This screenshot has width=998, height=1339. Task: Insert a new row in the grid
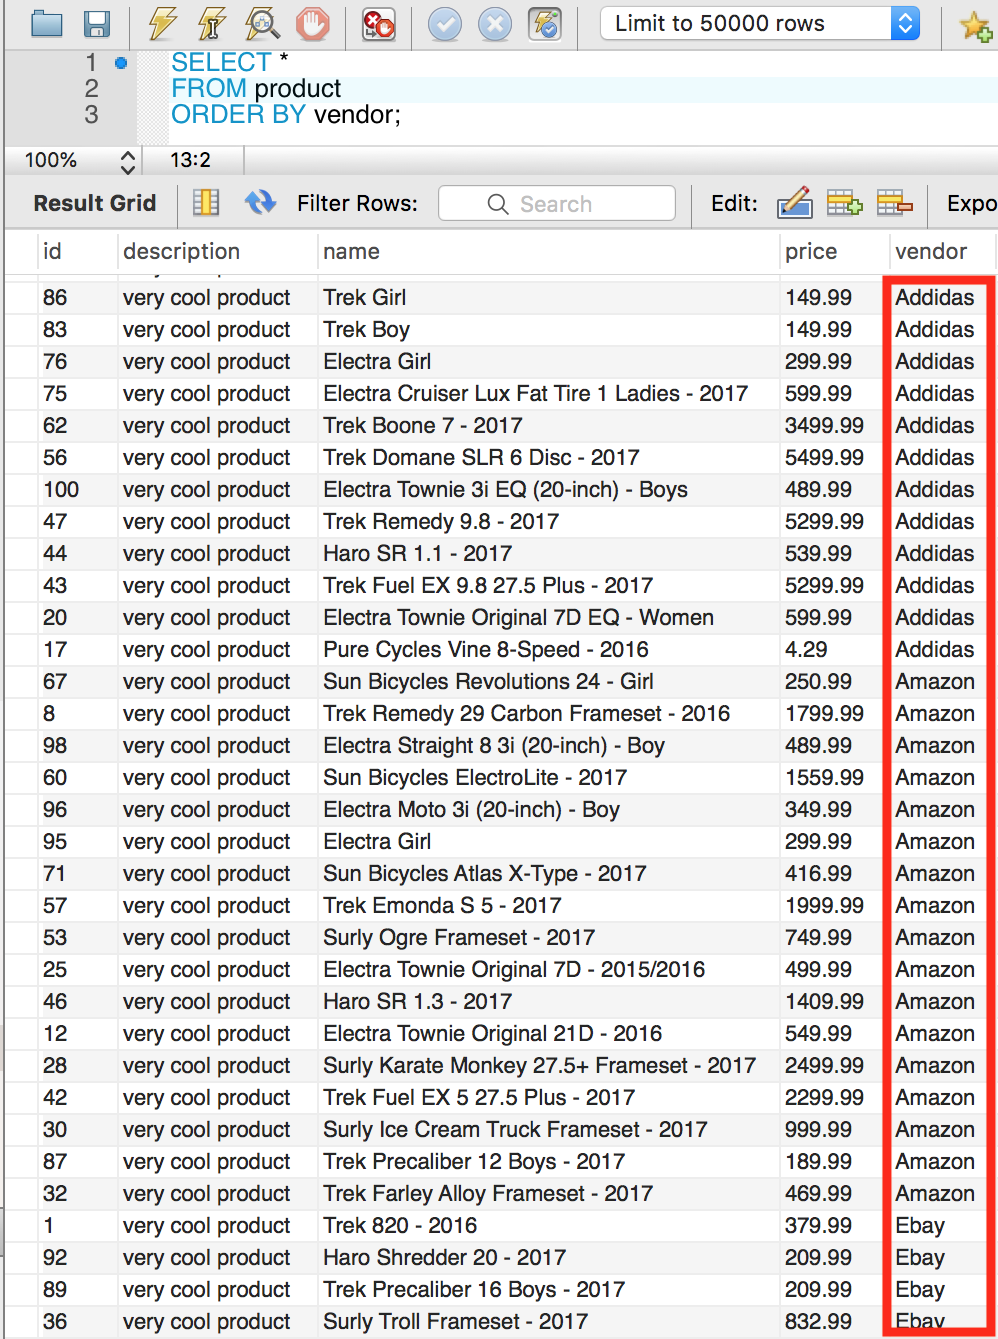[844, 203]
